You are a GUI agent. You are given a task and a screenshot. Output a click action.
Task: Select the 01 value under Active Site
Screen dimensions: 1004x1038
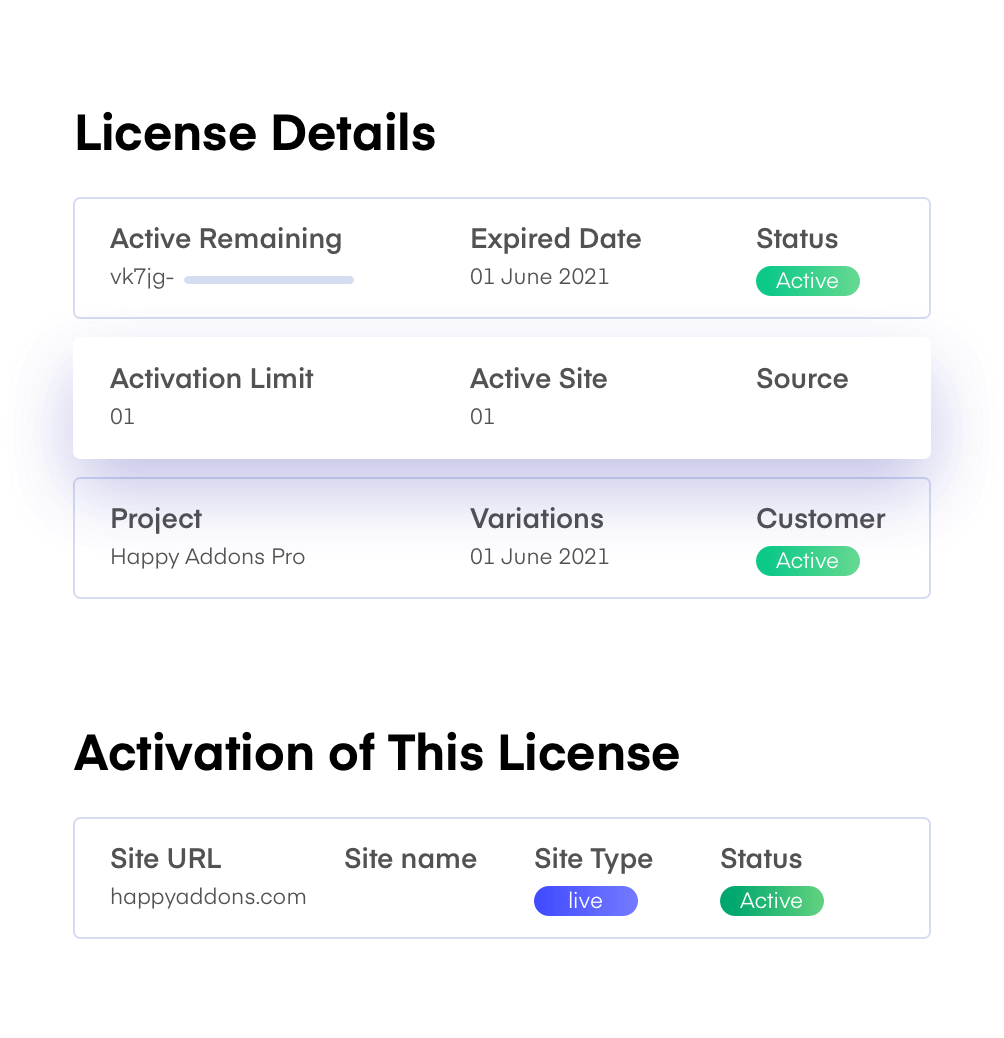482,416
